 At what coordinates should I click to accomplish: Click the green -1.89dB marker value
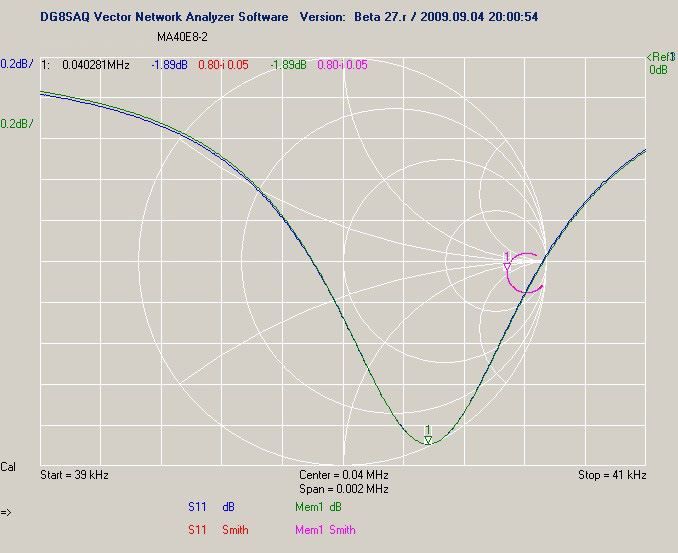point(288,65)
